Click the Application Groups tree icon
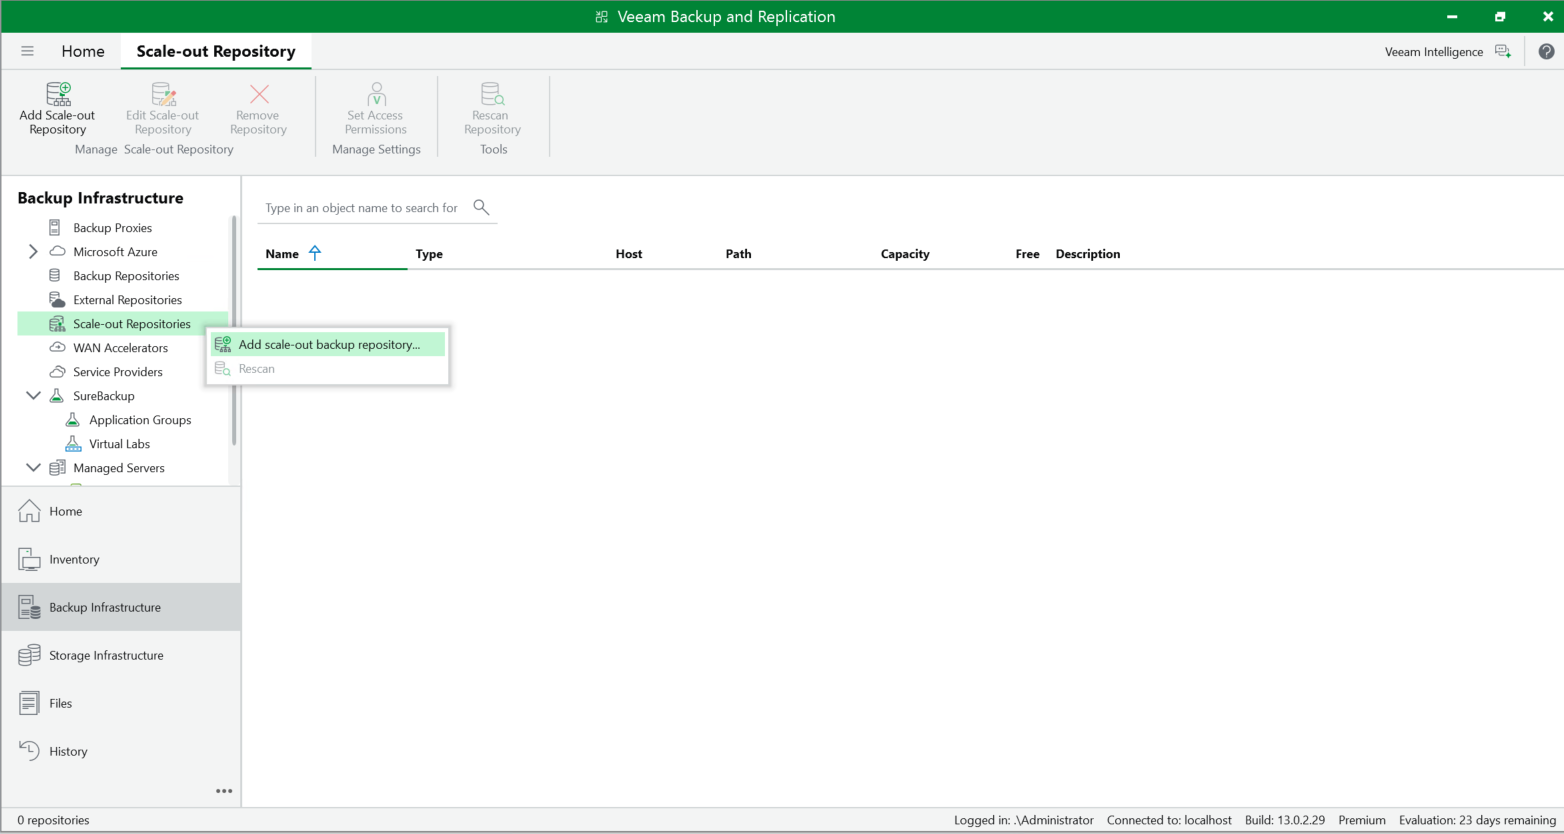The image size is (1564, 834). [x=72, y=420]
